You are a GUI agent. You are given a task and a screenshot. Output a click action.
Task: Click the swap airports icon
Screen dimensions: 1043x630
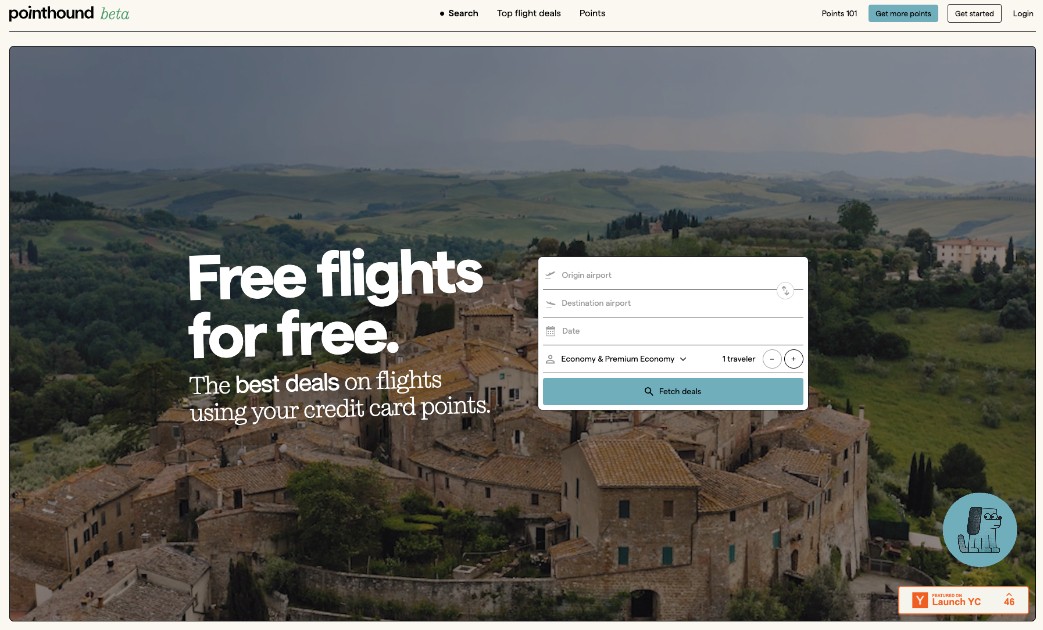785,290
